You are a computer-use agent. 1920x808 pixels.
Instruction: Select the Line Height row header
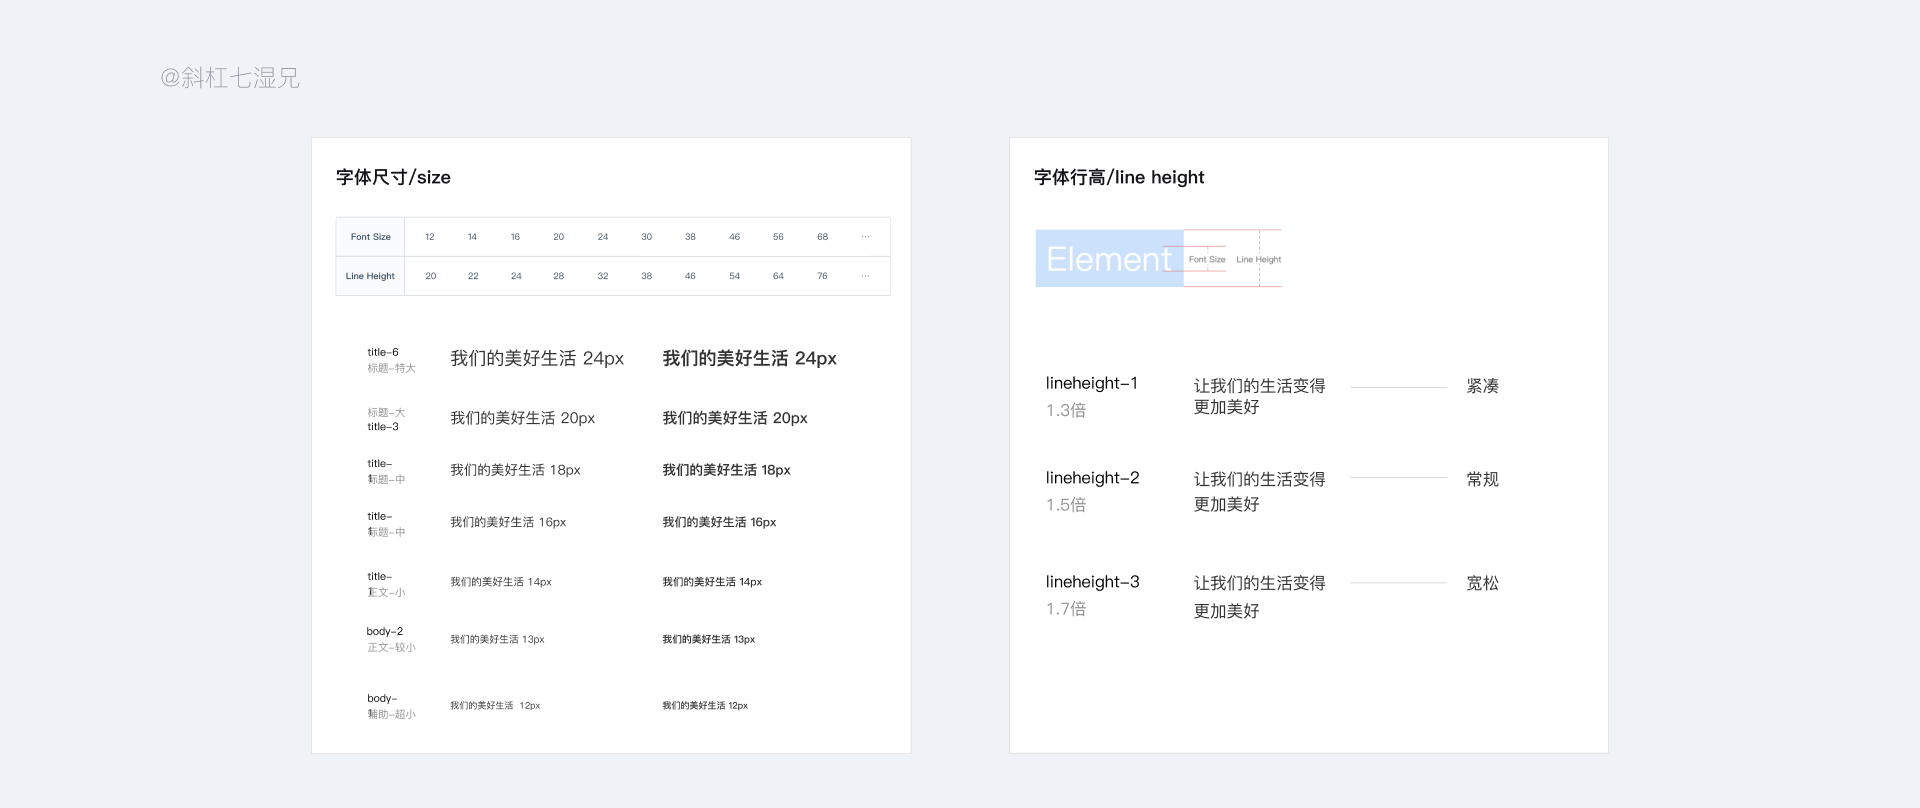370,276
